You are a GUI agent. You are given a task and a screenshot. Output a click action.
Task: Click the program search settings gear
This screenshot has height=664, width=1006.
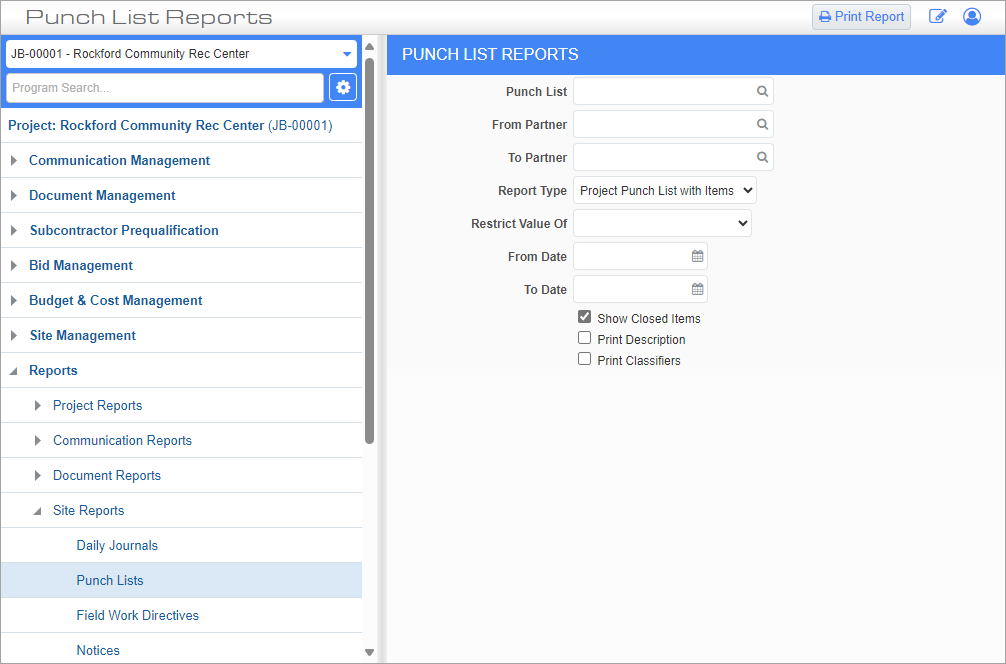click(x=343, y=88)
